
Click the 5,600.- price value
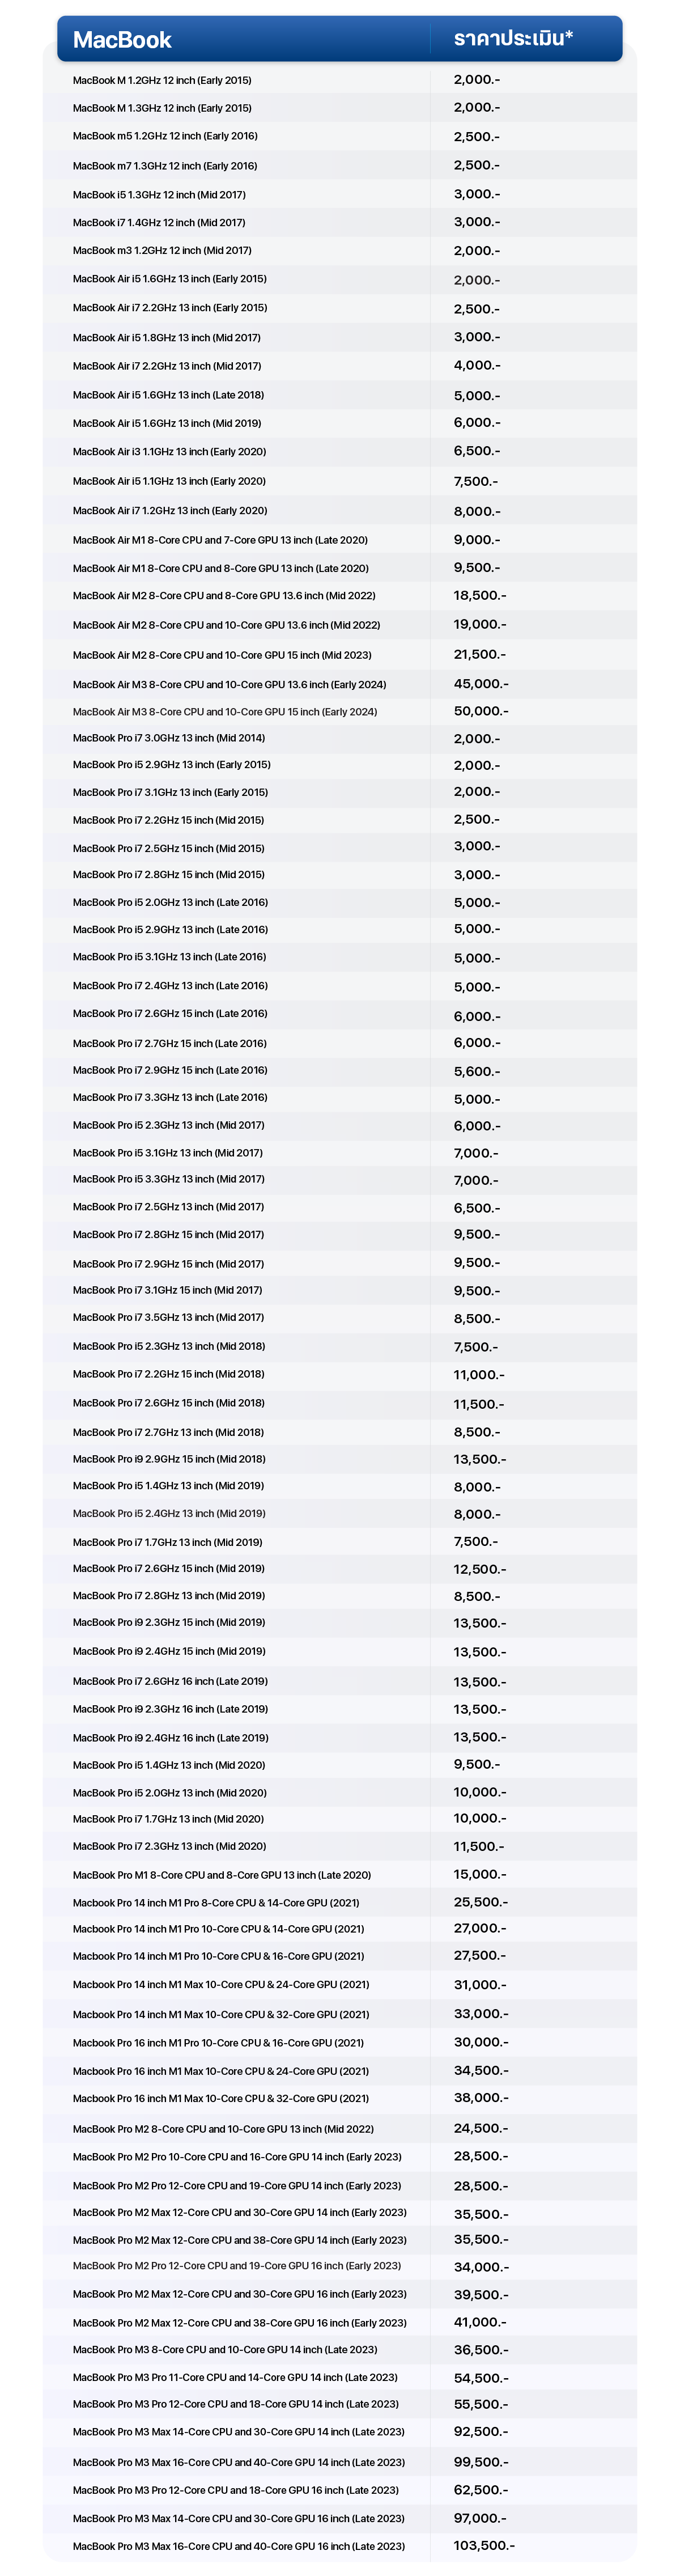[477, 1071]
